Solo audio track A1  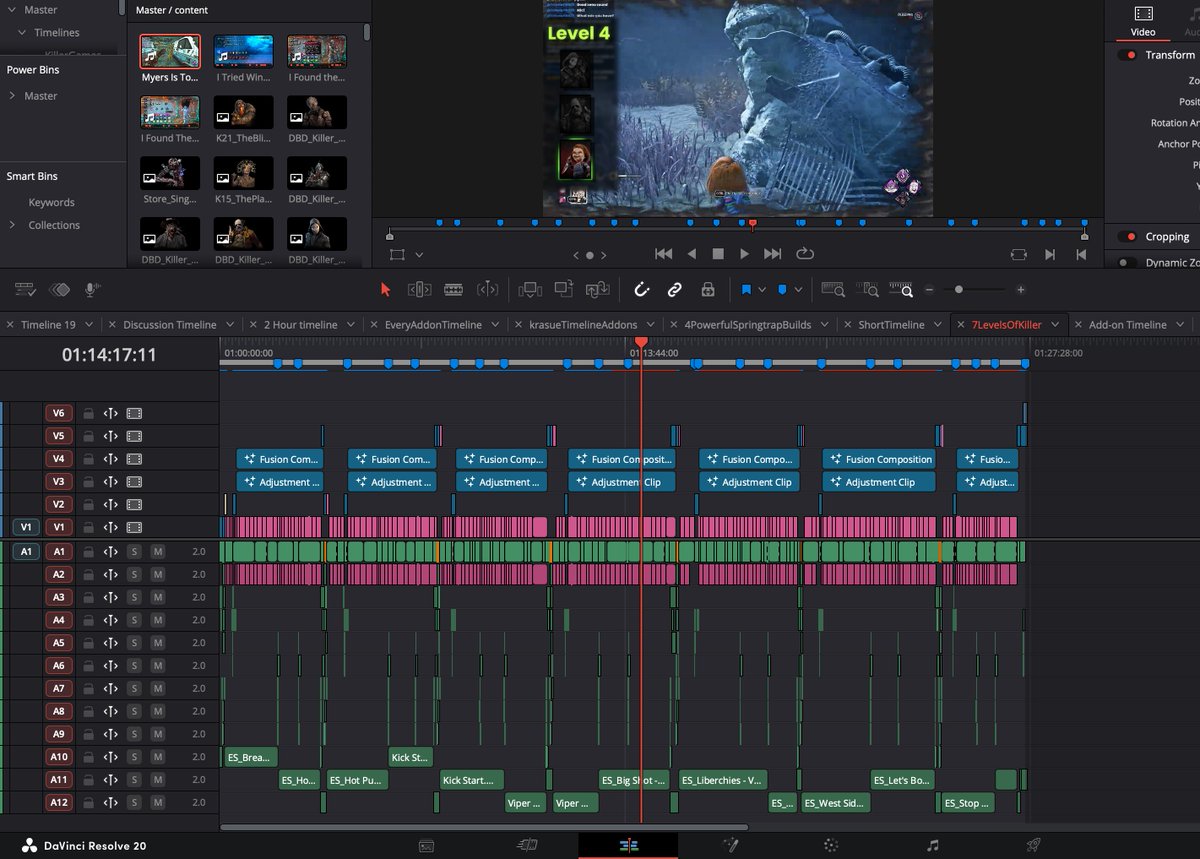click(x=134, y=551)
